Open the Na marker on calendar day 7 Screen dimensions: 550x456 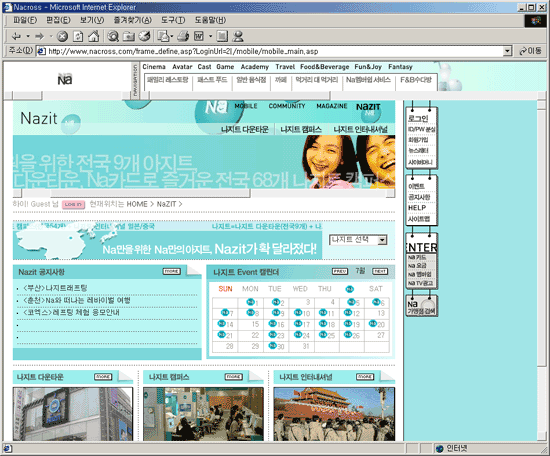pos(224,312)
